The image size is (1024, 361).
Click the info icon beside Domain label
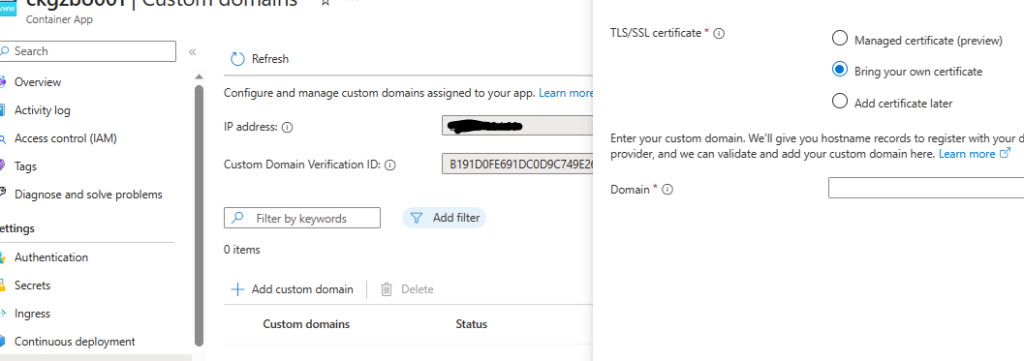pos(667,190)
